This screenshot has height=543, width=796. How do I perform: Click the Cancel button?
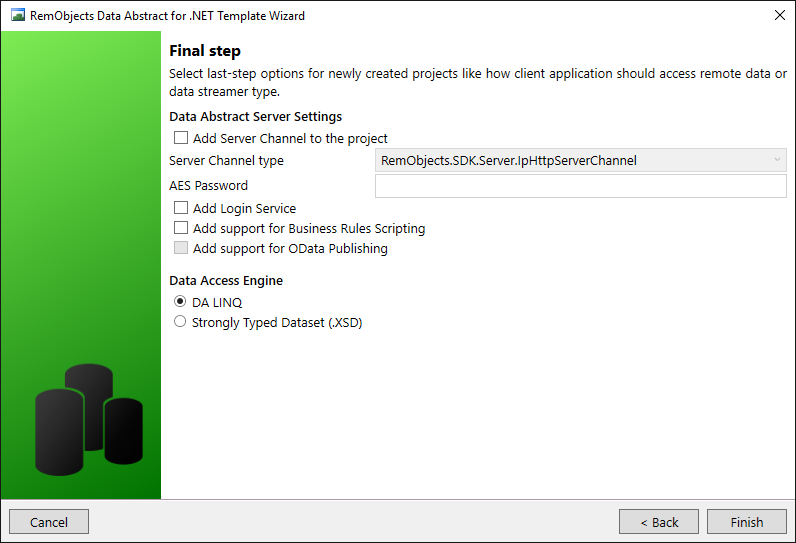[49, 522]
